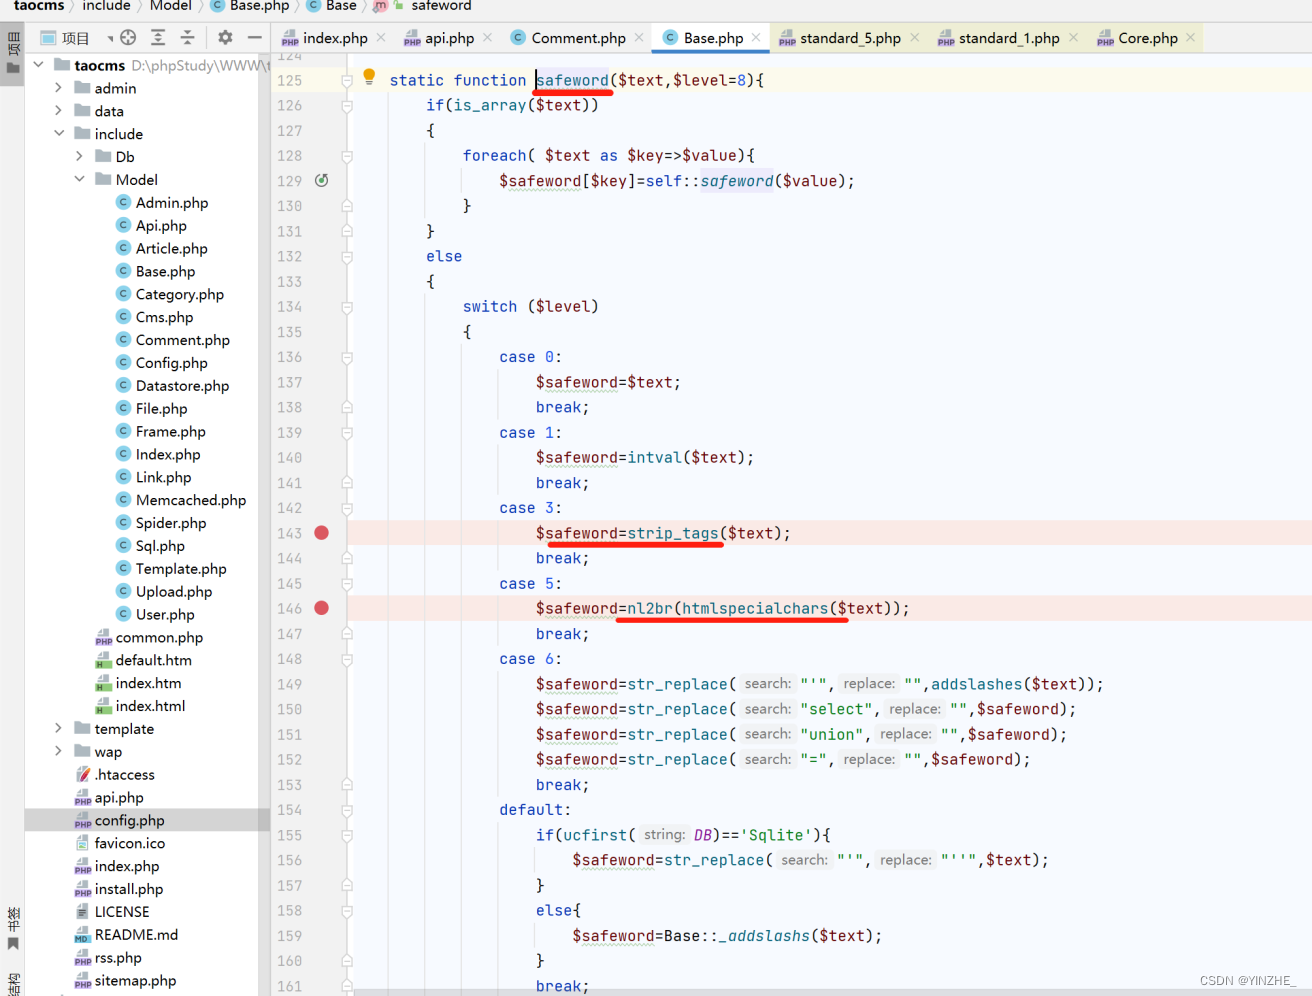The width and height of the screenshot is (1312, 996).
Task: Close the index.php editor tab
Action: click(x=381, y=38)
